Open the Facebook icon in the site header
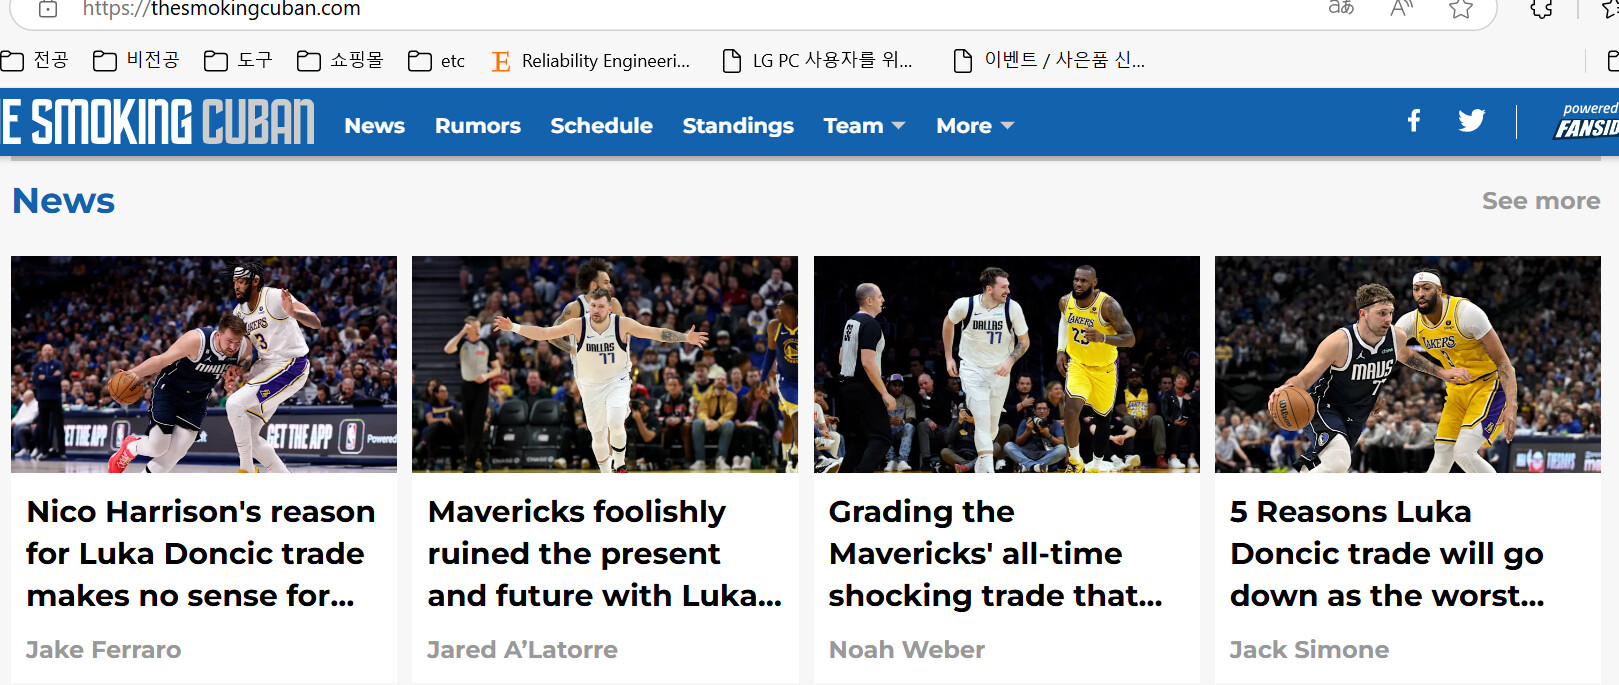Screen dimensions: 1619x685 click(1414, 121)
